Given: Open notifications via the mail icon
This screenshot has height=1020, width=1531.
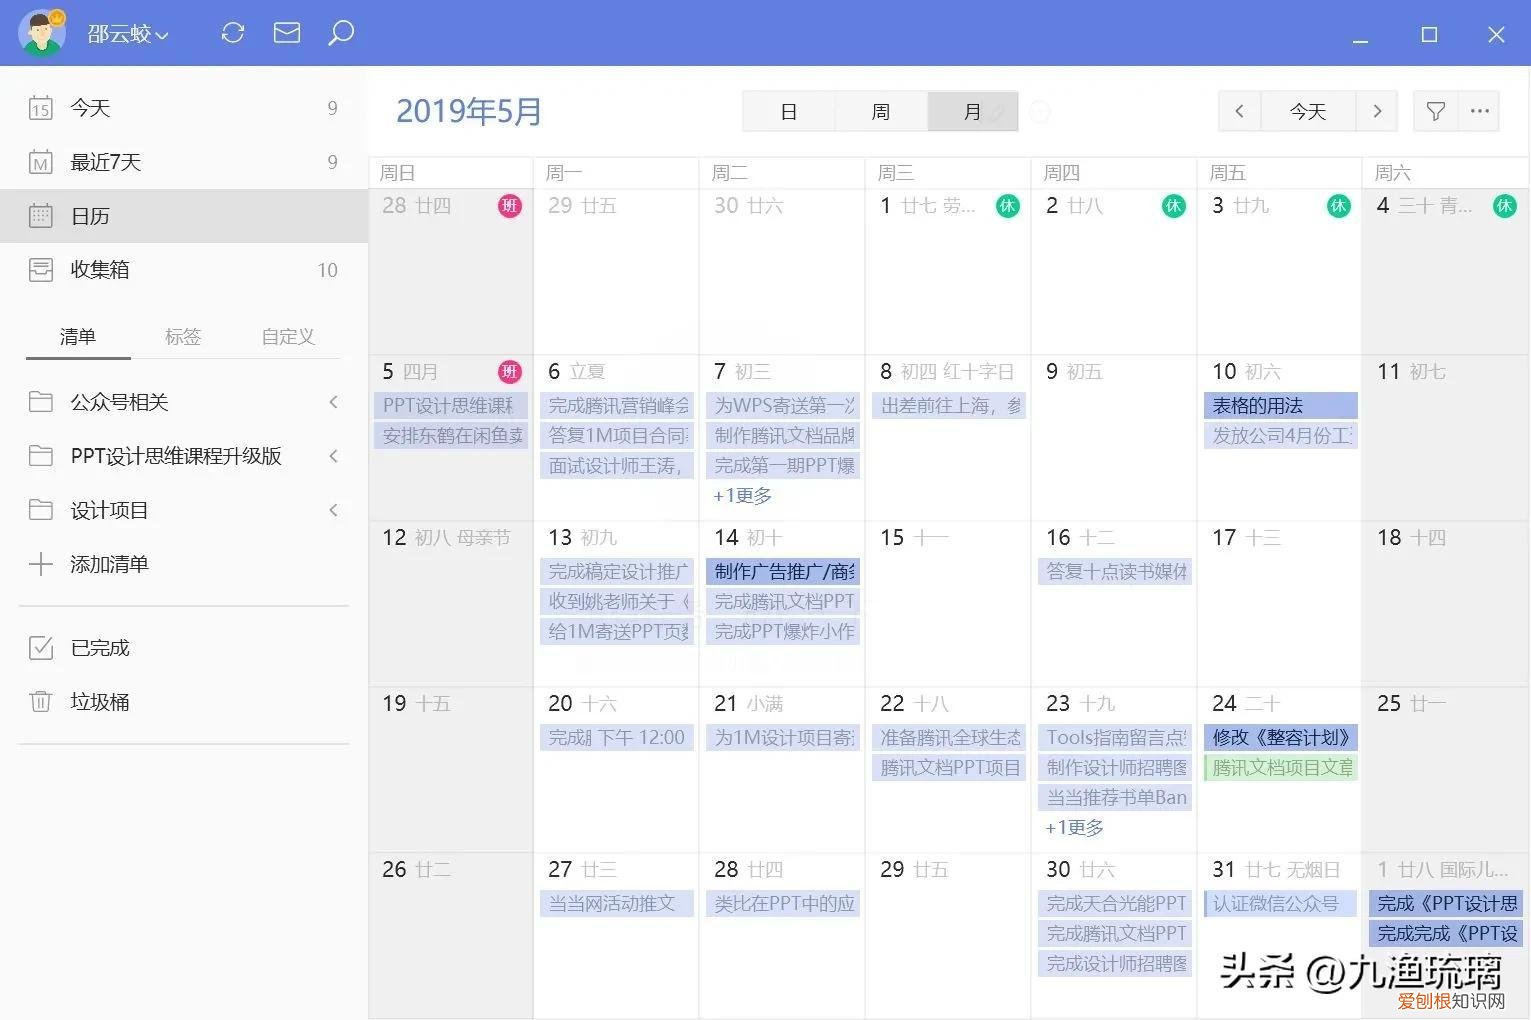Looking at the screenshot, I should pyautogui.click(x=287, y=32).
